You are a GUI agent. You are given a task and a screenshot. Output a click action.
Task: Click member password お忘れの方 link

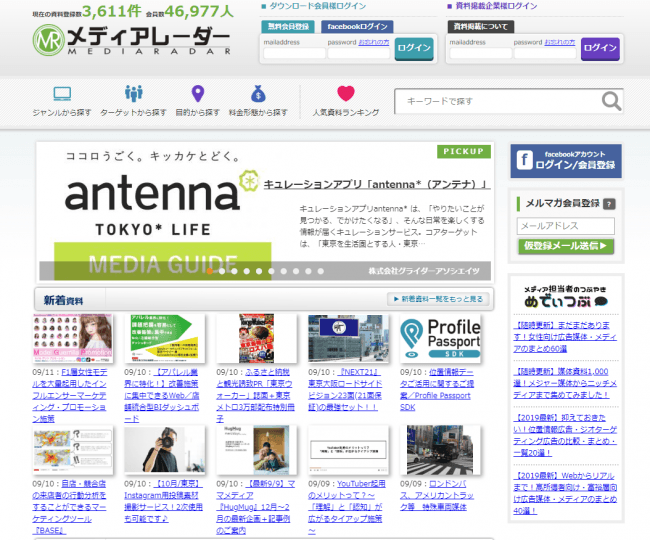[374, 42]
